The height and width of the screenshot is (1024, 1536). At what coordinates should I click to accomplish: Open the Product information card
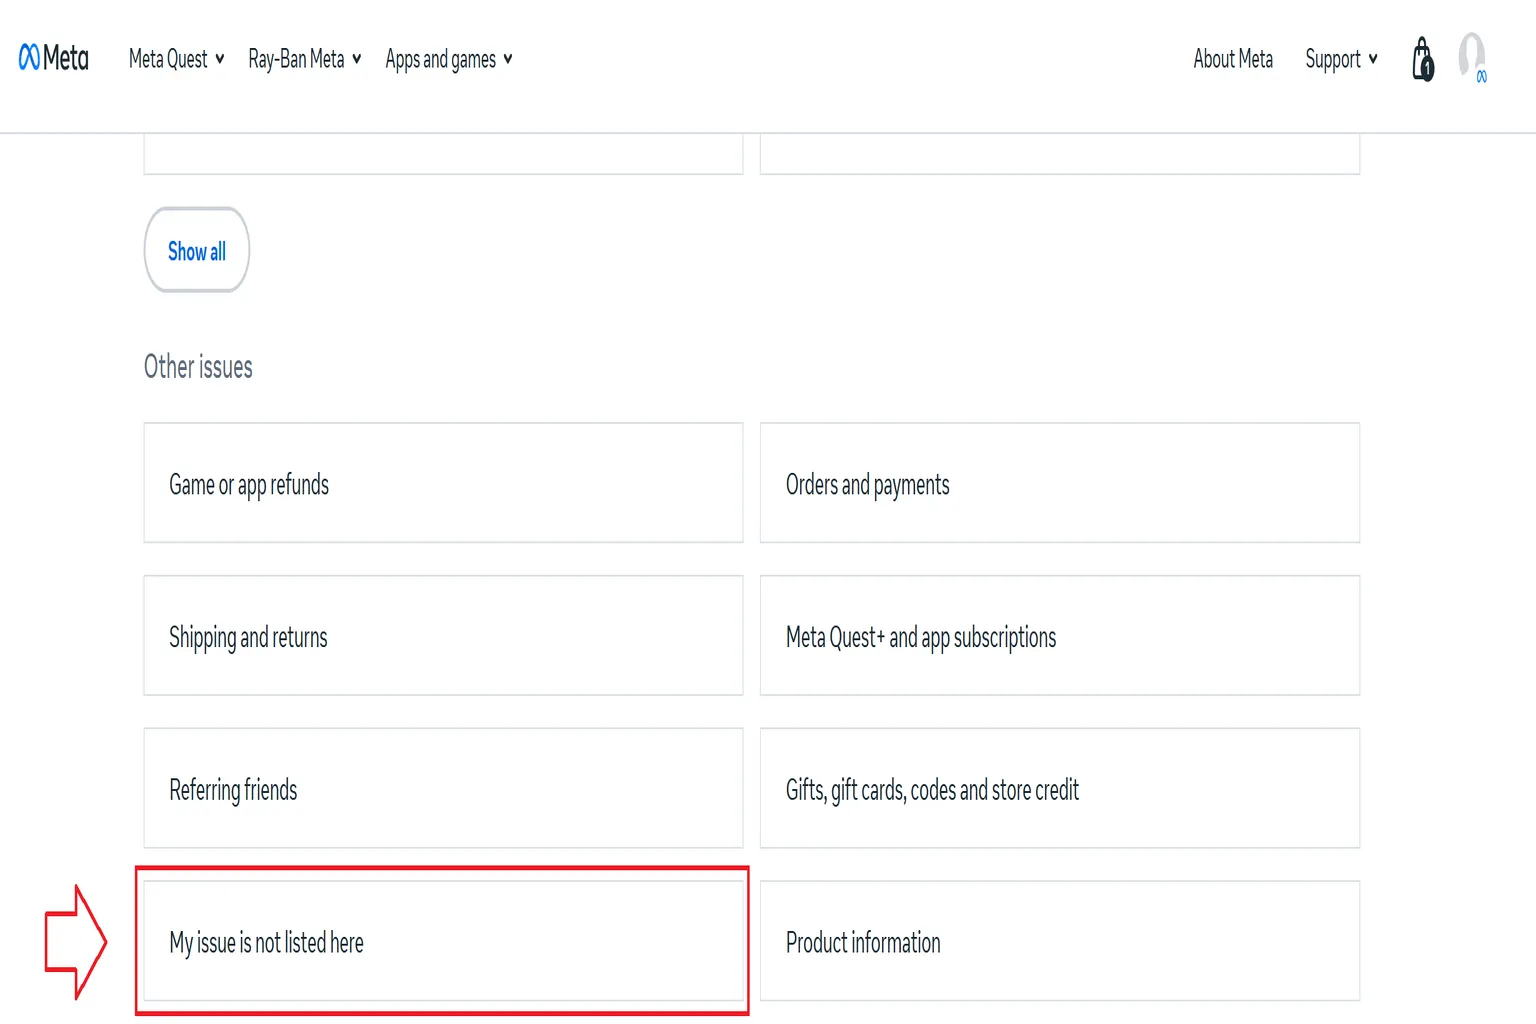[1060, 941]
